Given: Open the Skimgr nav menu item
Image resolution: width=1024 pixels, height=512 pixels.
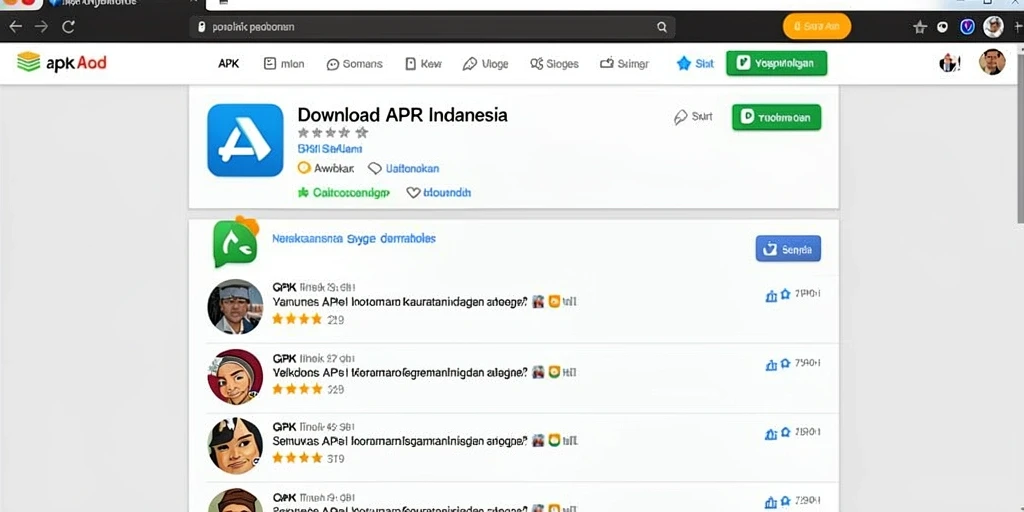Looking at the screenshot, I should tap(624, 63).
